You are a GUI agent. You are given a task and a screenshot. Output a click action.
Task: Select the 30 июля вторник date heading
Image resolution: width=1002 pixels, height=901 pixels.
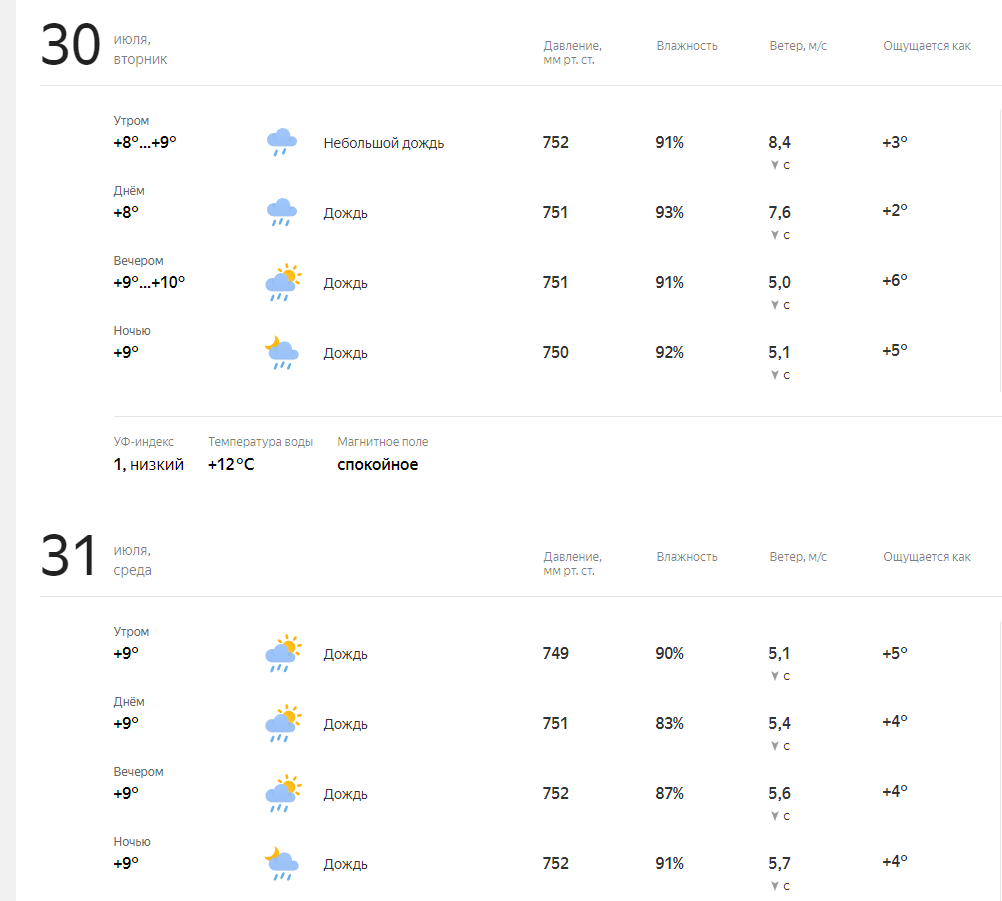coord(104,45)
